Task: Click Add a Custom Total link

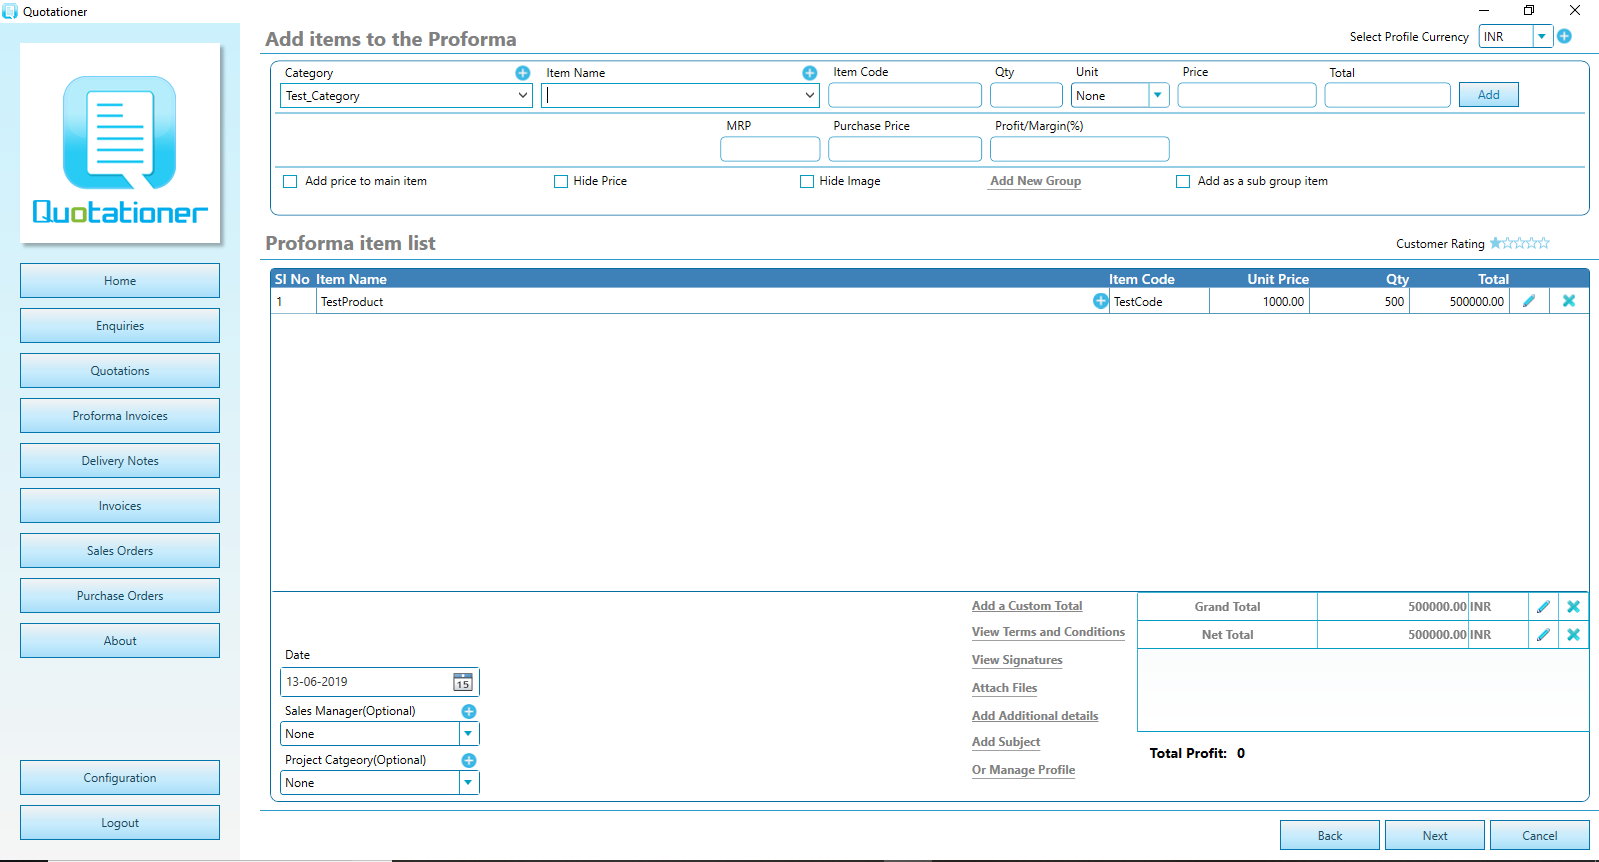Action: pyautogui.click(x=1027, y=606)
